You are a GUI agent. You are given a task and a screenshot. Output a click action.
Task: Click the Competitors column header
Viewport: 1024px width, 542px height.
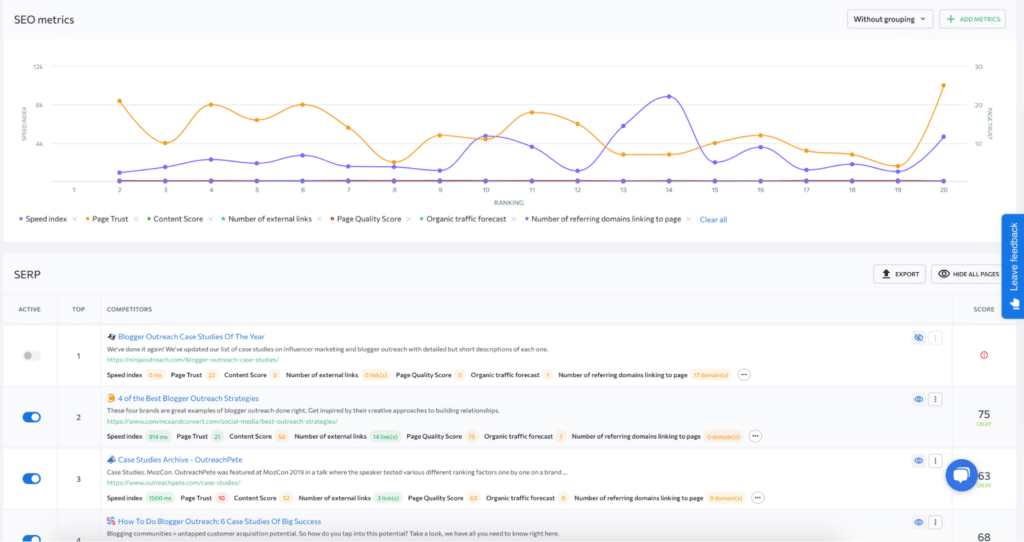coord(129,310)
